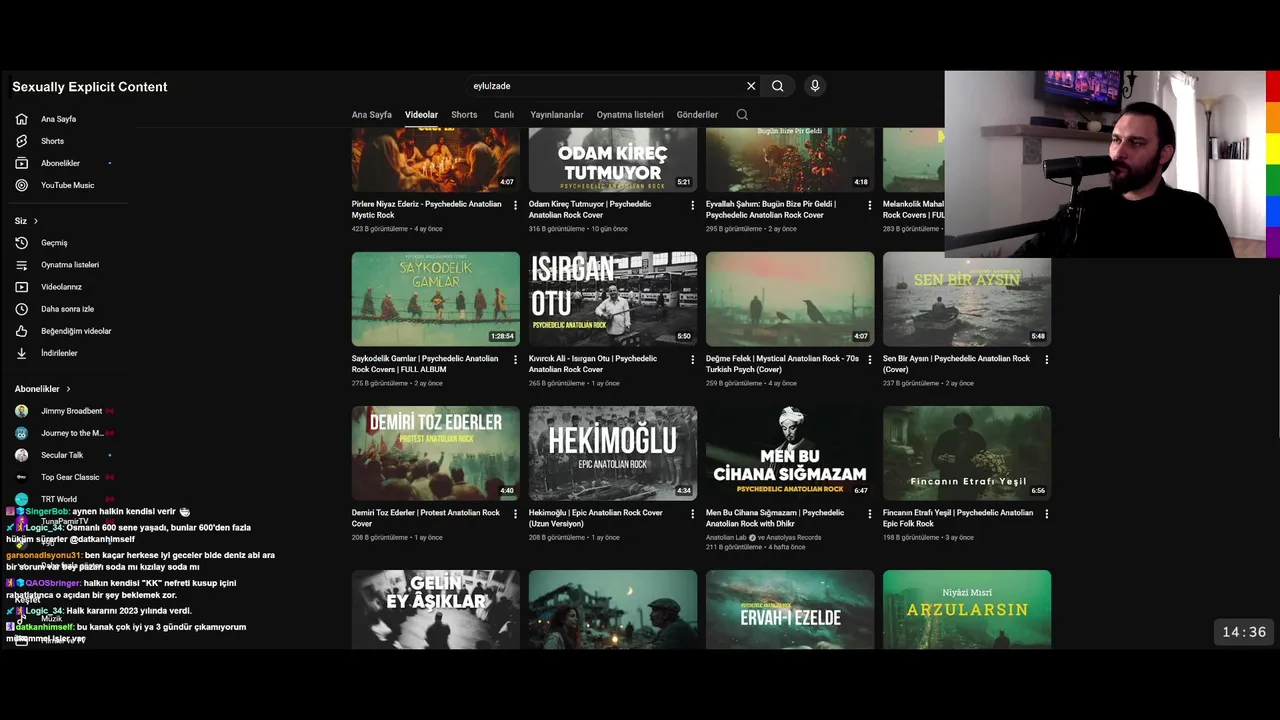Open Abonelikler subscriptions icon in sidebar
The image size is (1280, 720).
pos(22,163)
